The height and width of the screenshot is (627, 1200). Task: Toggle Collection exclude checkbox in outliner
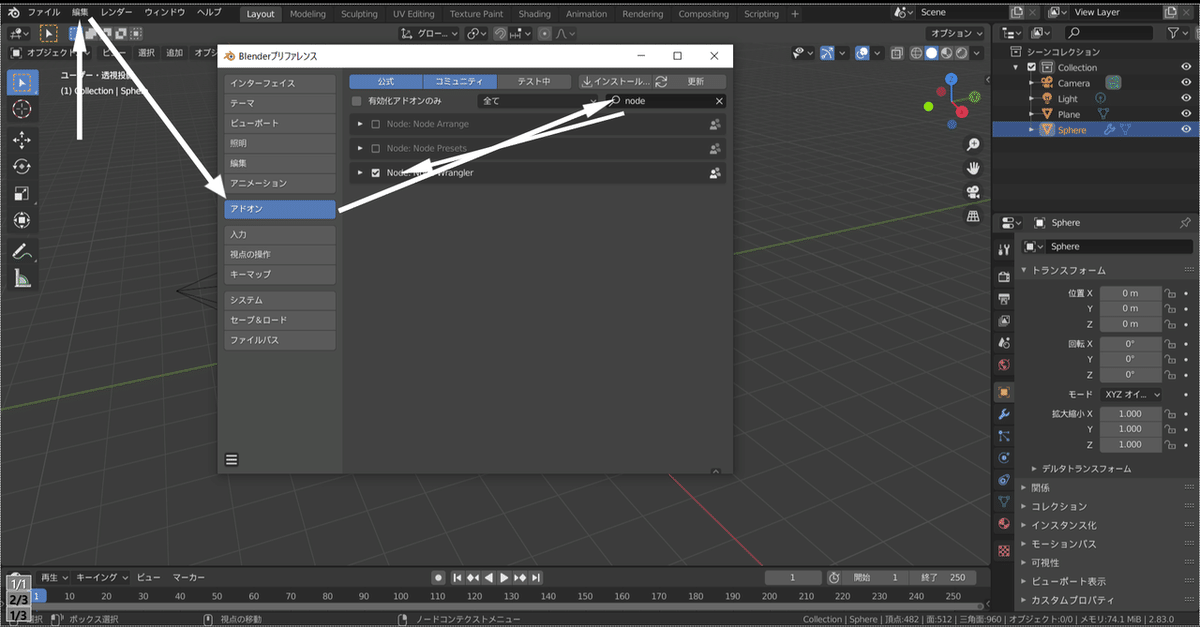1031,68
